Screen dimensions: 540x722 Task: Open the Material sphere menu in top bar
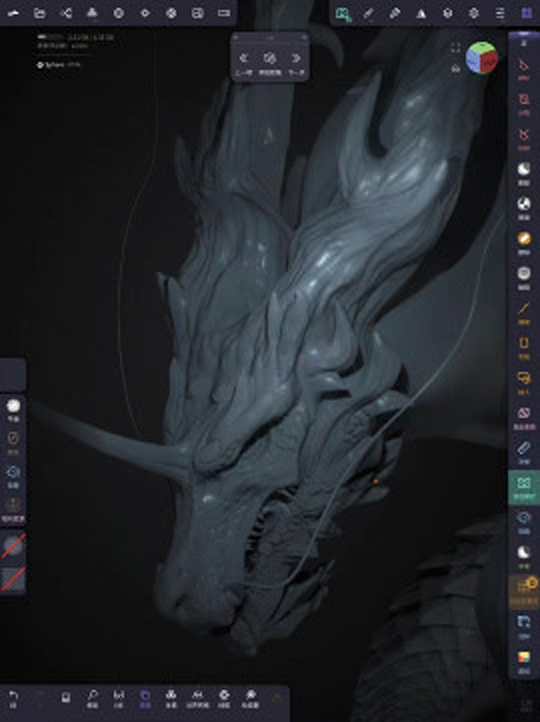click(119, 13)
